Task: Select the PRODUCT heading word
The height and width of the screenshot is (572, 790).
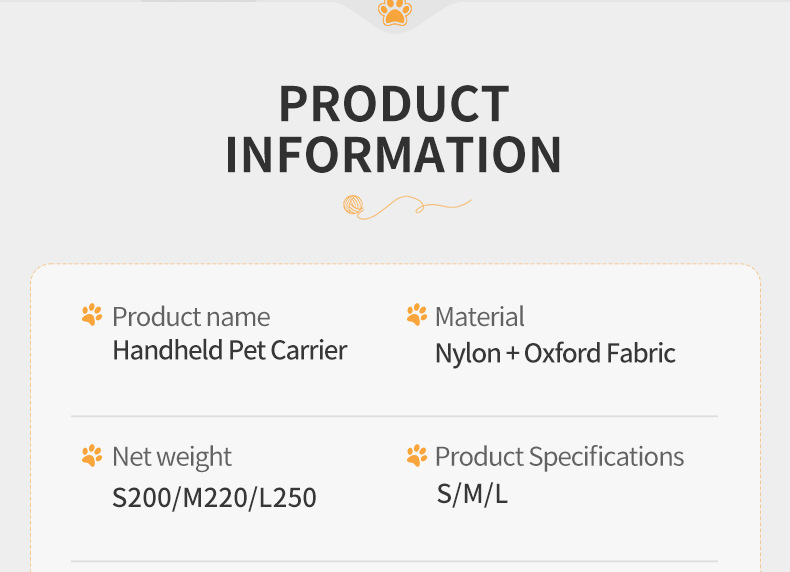Action: pyautogui.click(x=394, y=105)
